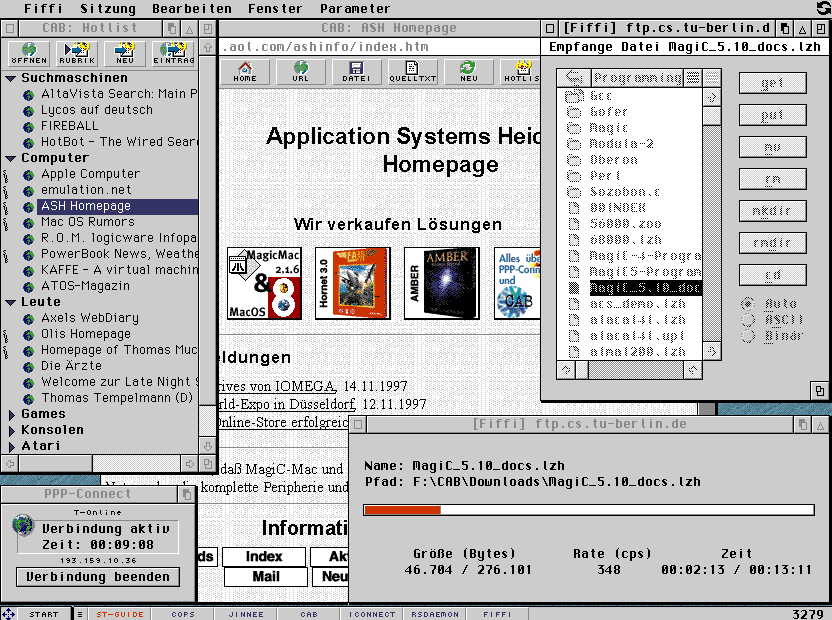Click the get button in Fiffi
This screenshot has height=620, width=832.
pyautogui.click(x=773, y=83)
